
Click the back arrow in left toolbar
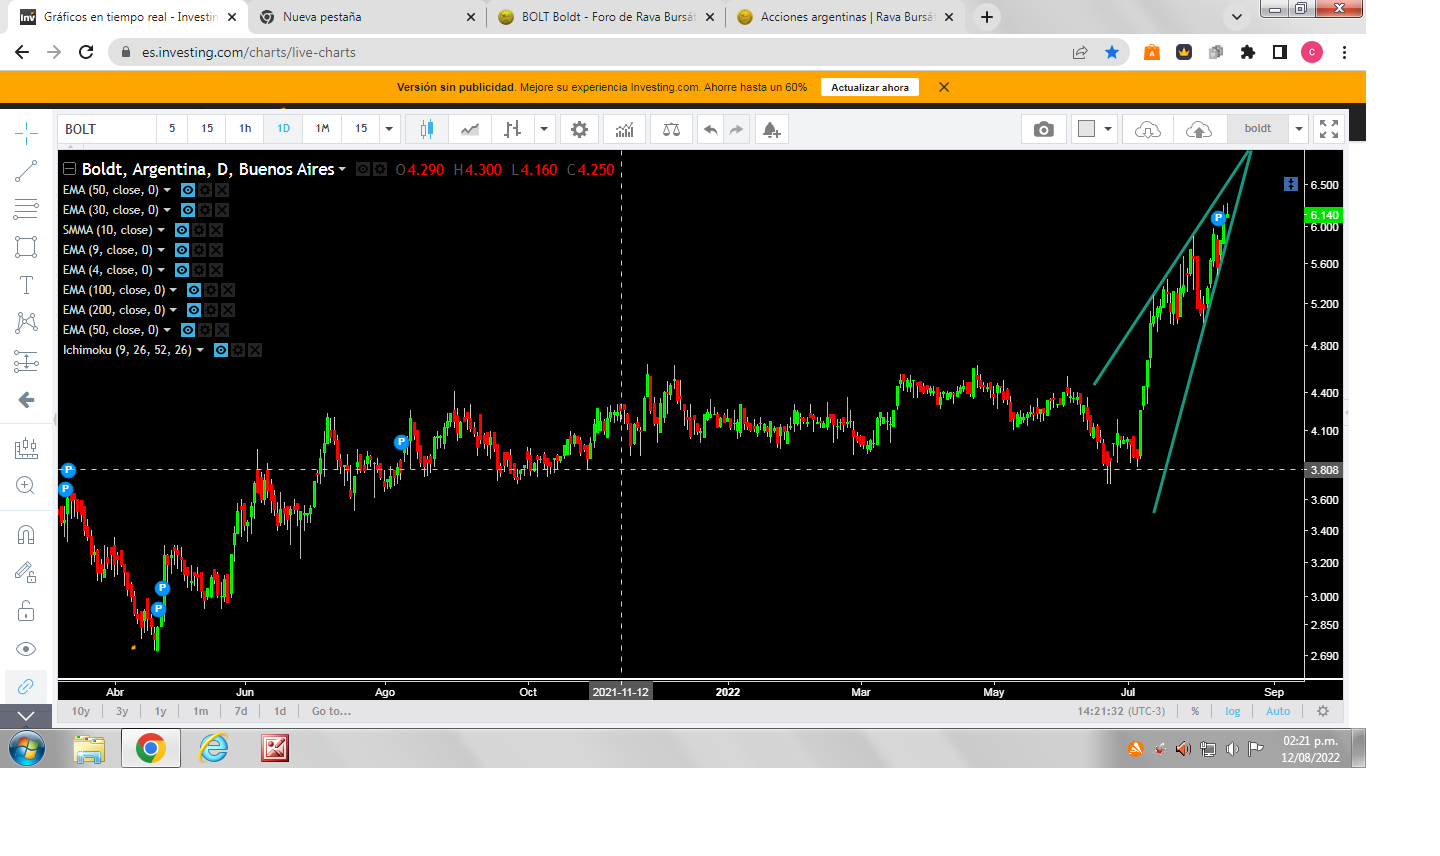point(26,400)
